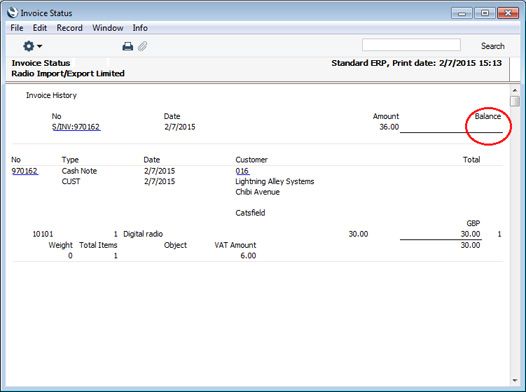Click the 'Radio Import/Export Limited' company name
Image resolution: width=526 pixels, height=392 pixels.
click(68, 73)
